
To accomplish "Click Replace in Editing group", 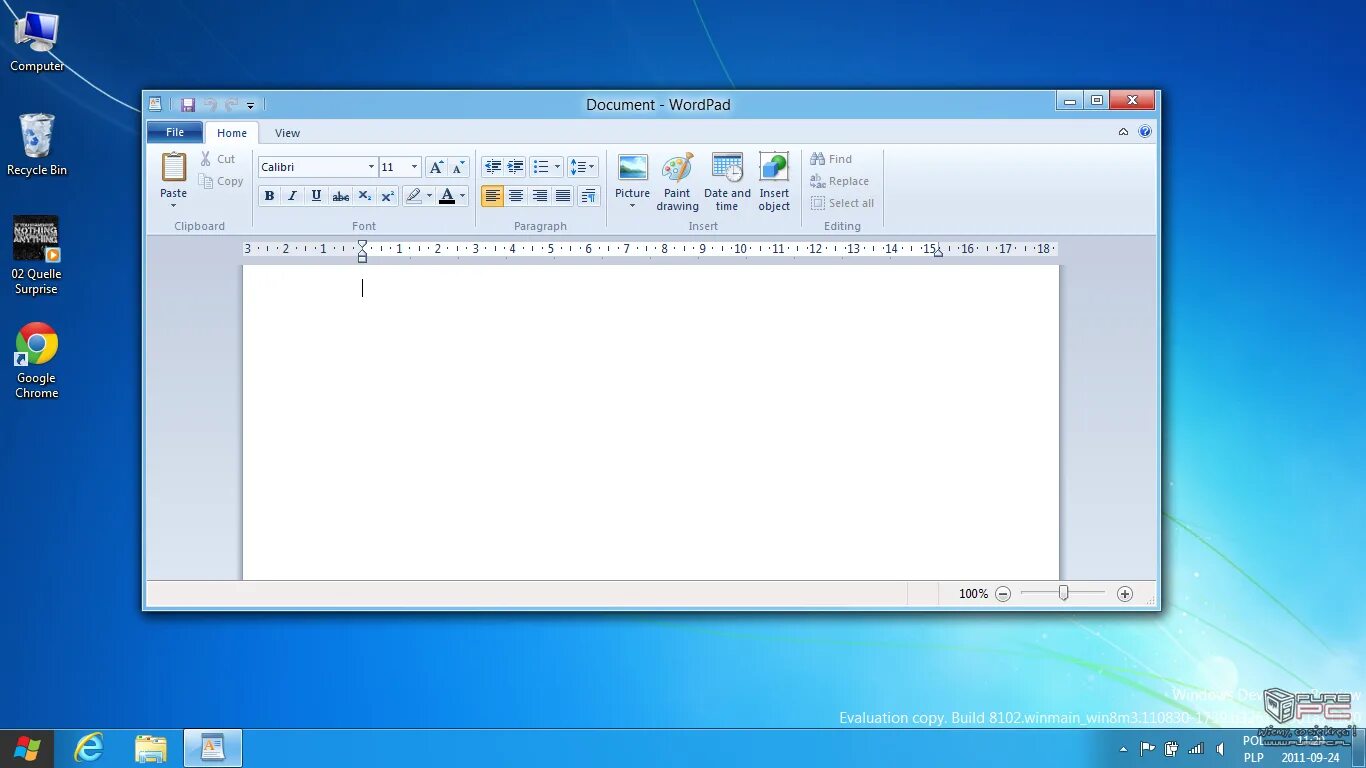I will pos(840,181).
